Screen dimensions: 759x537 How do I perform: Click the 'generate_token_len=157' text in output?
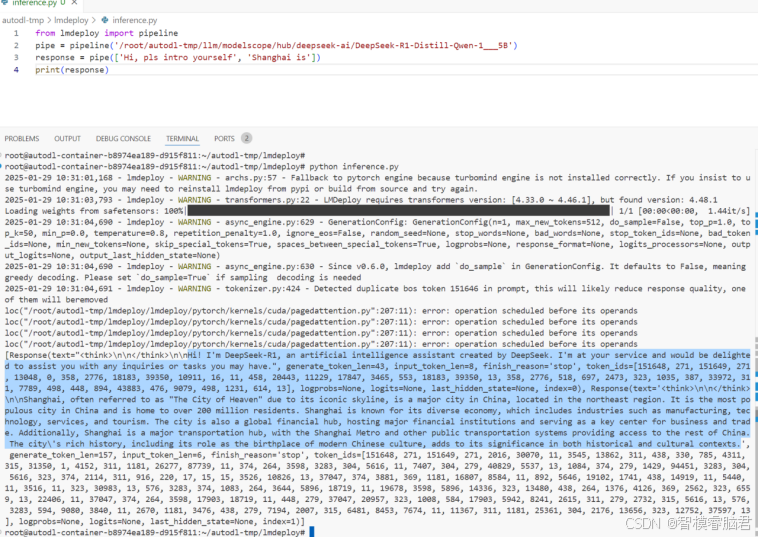(61, 455)
